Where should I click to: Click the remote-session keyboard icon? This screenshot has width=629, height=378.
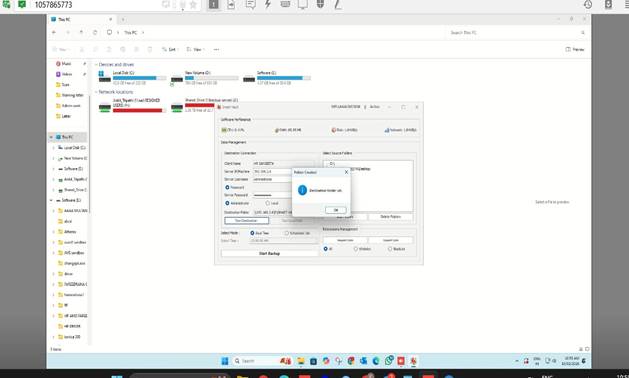[285, 4]
